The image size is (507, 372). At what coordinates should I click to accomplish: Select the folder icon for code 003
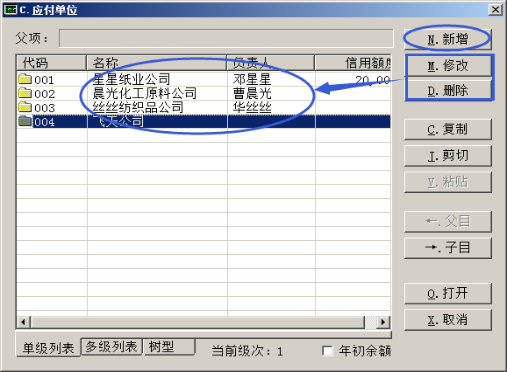25,107
